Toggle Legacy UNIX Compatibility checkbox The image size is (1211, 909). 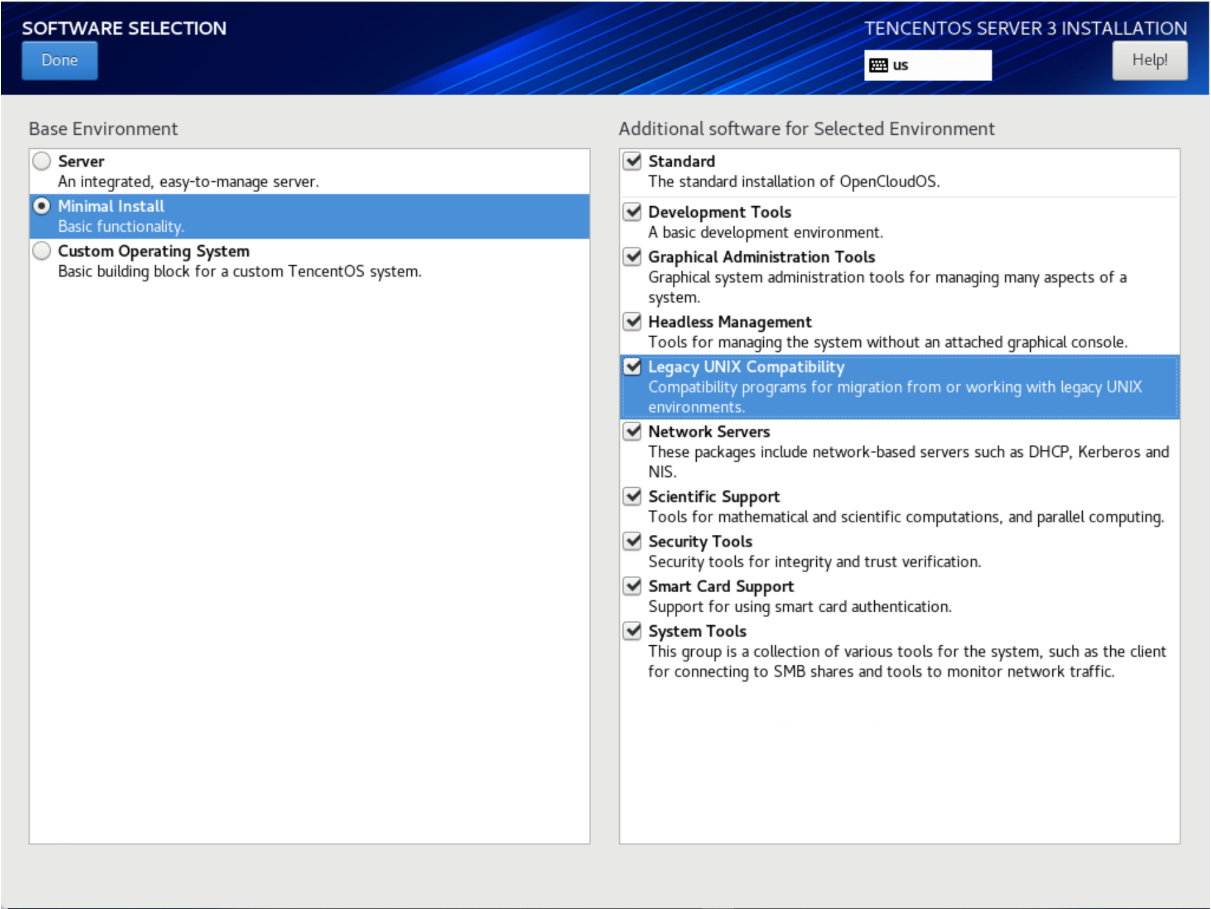point(632,367)
